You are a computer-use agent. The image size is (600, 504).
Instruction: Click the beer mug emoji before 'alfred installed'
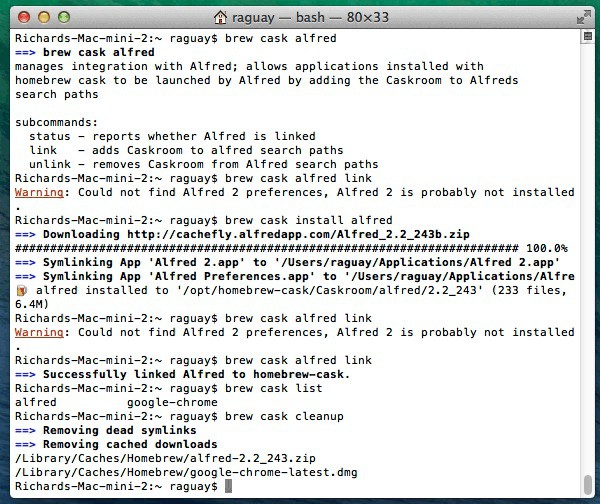(x=21, y=291)
